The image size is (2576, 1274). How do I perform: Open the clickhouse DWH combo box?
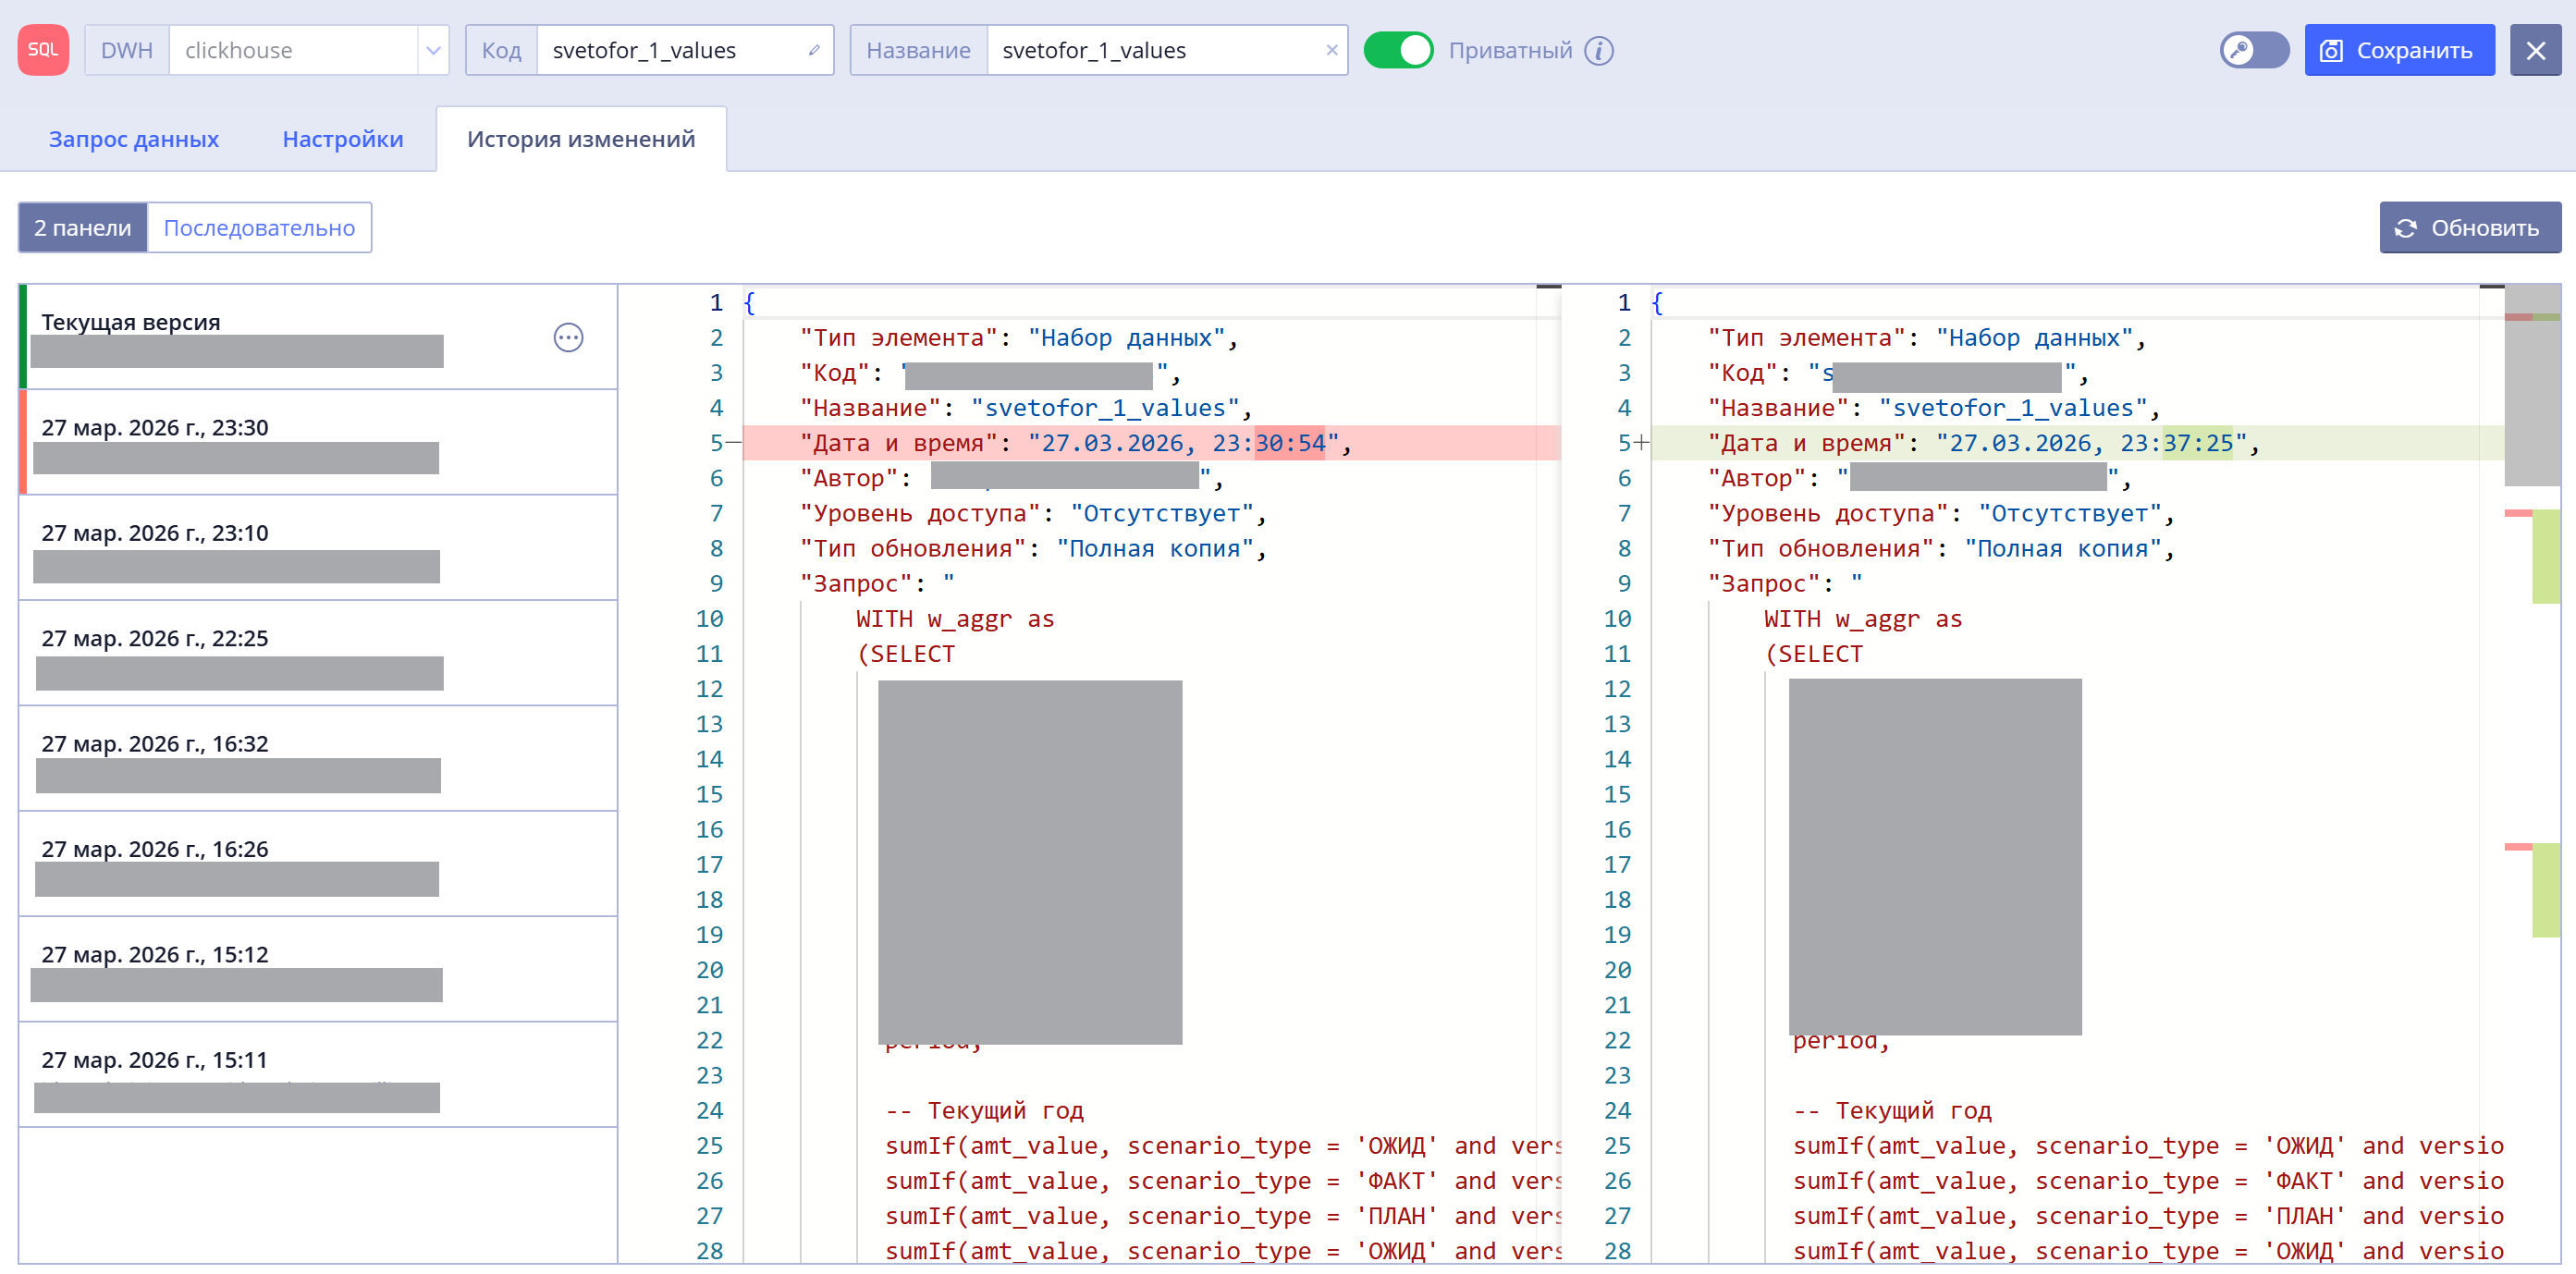(x=293, y=50)
